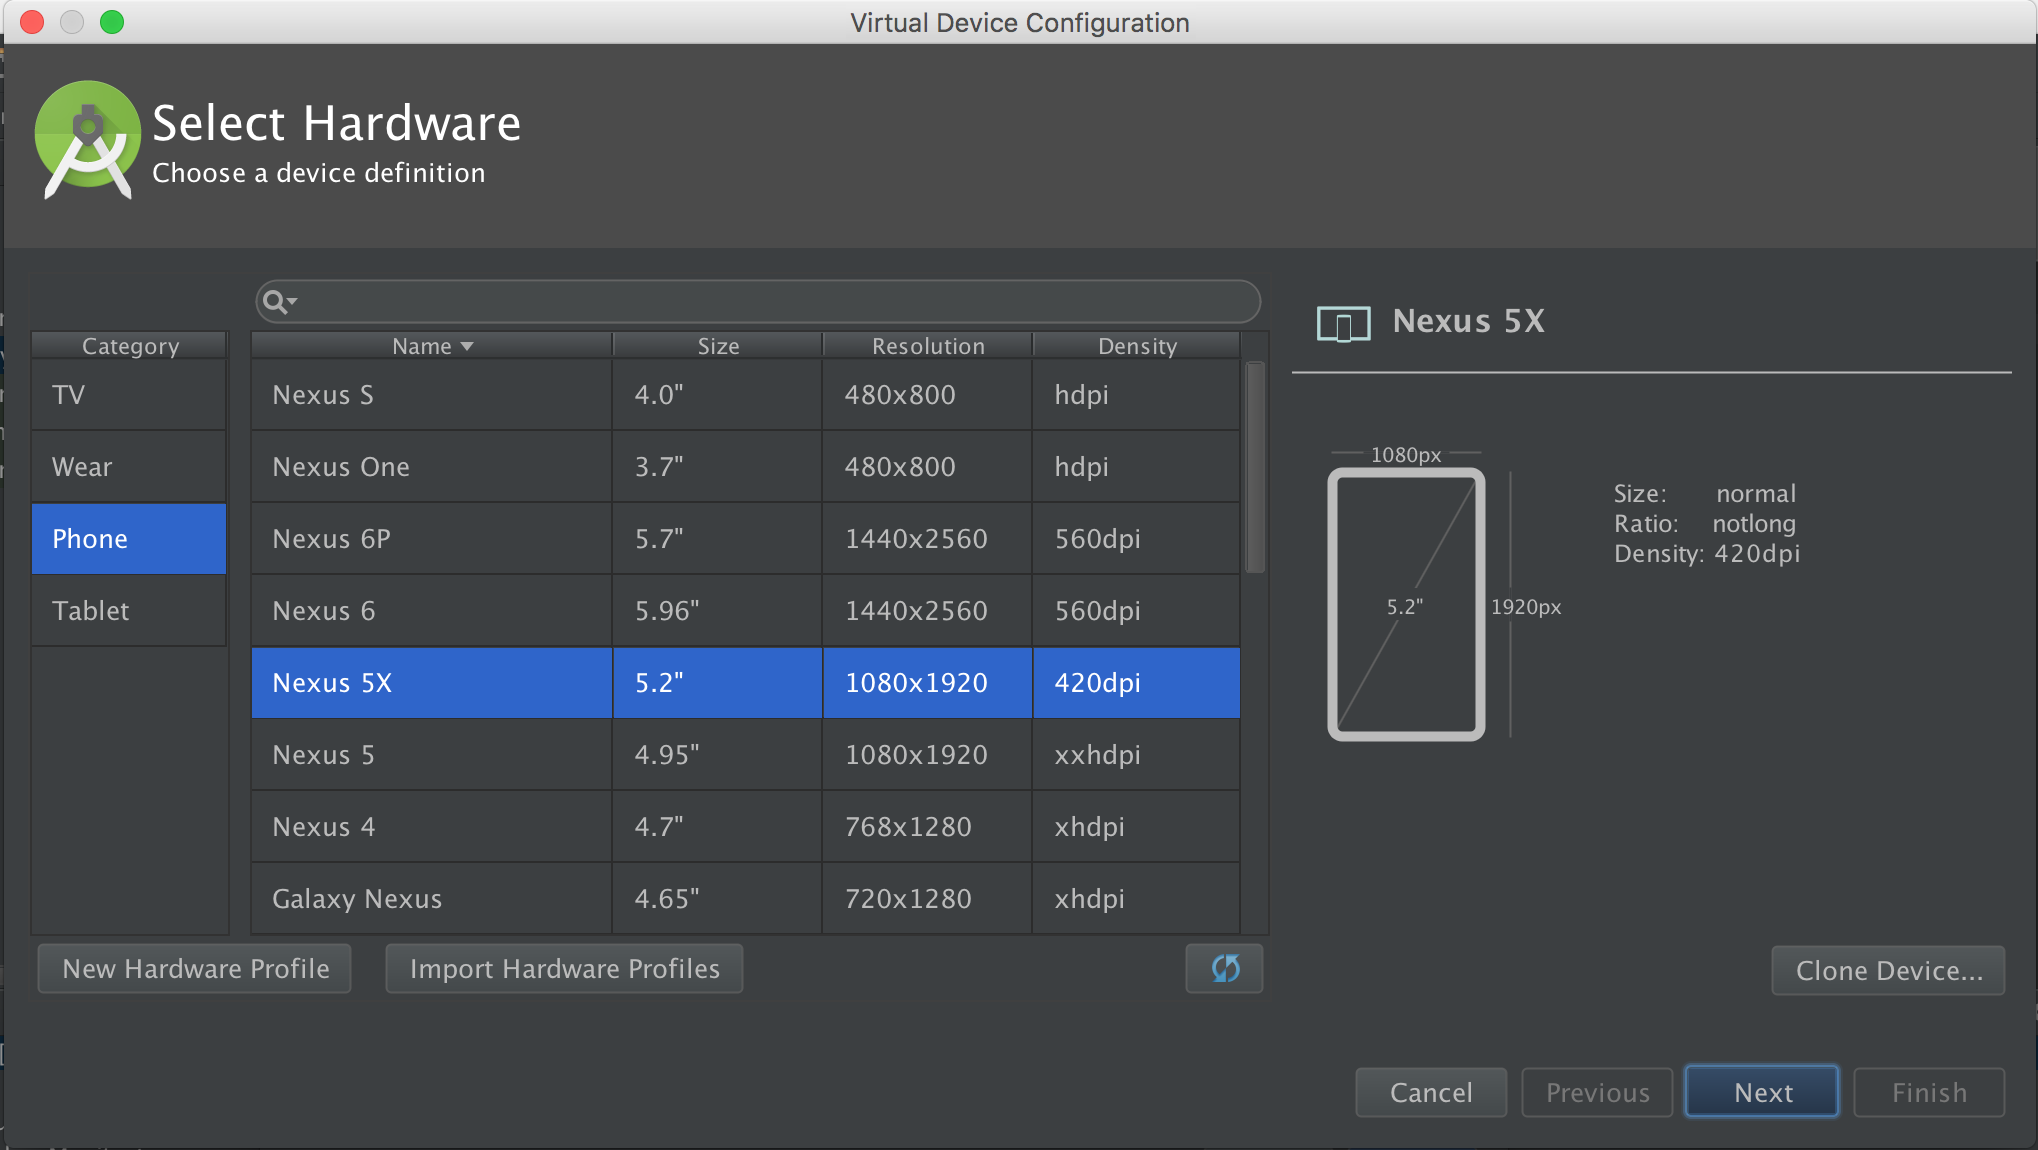Click the search magnifier dropdown icon
This screenshot has width=2038, height=1150.
[x=279, y=301]
